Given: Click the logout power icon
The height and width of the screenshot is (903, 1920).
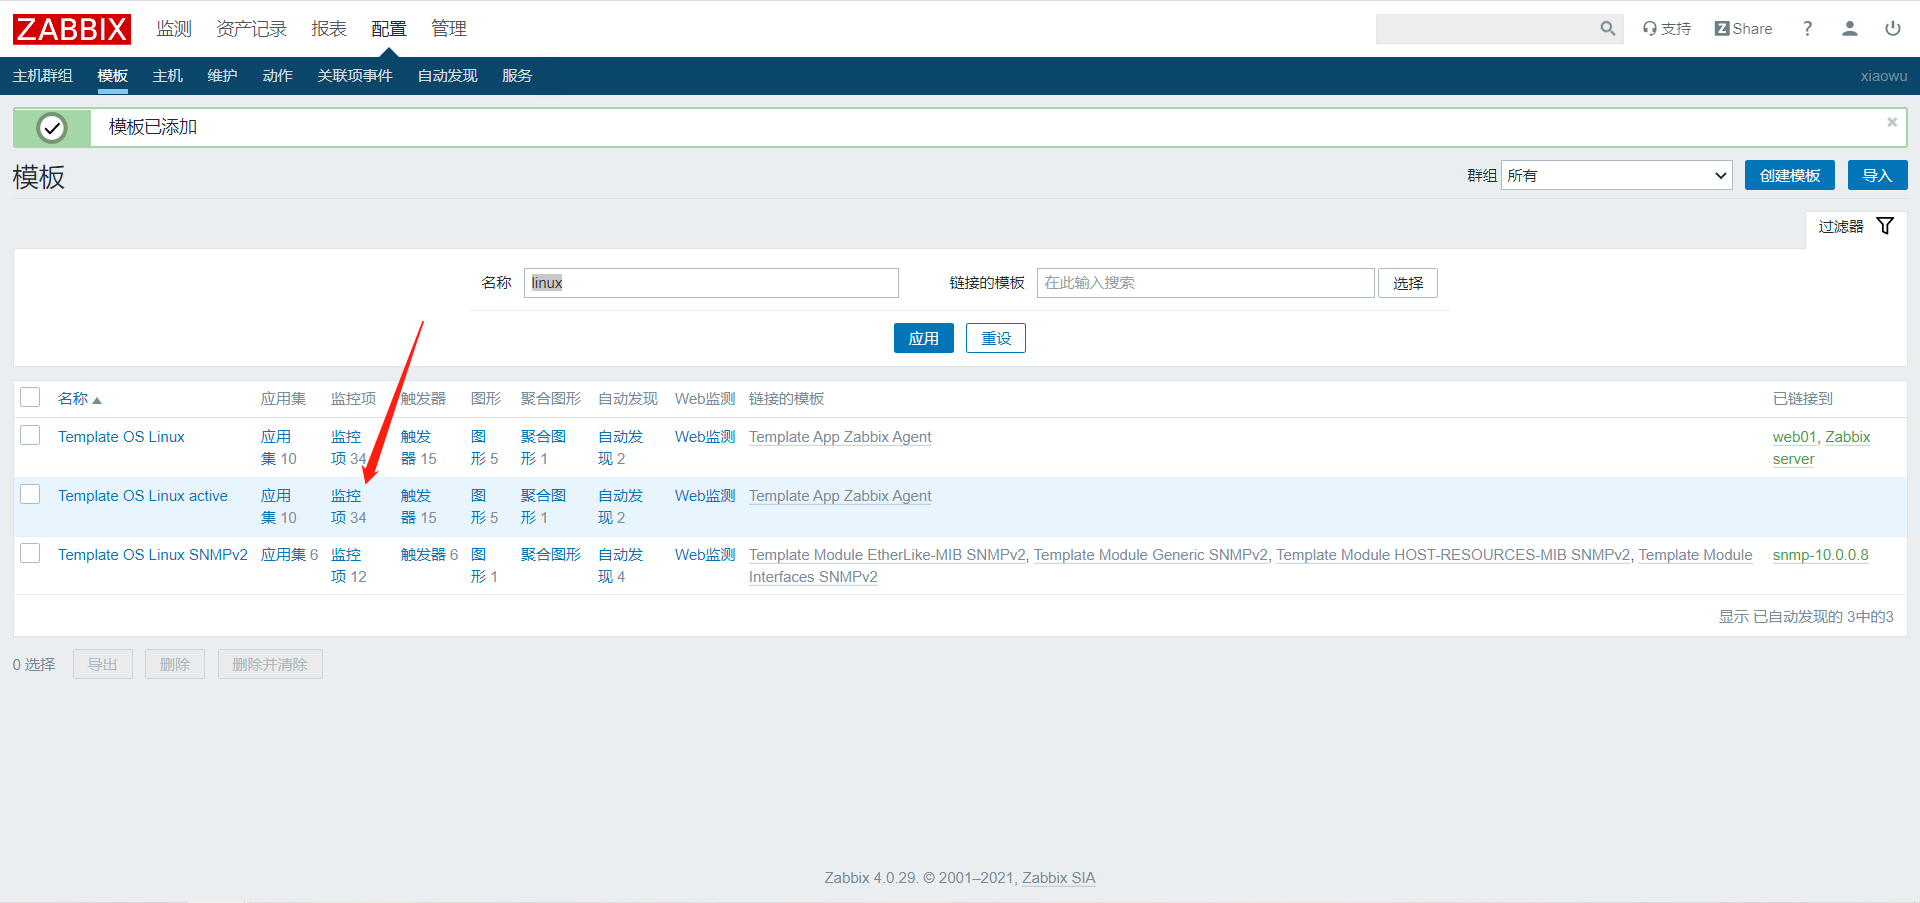Looking at the screenshot, I should (x=1892, y=29).
